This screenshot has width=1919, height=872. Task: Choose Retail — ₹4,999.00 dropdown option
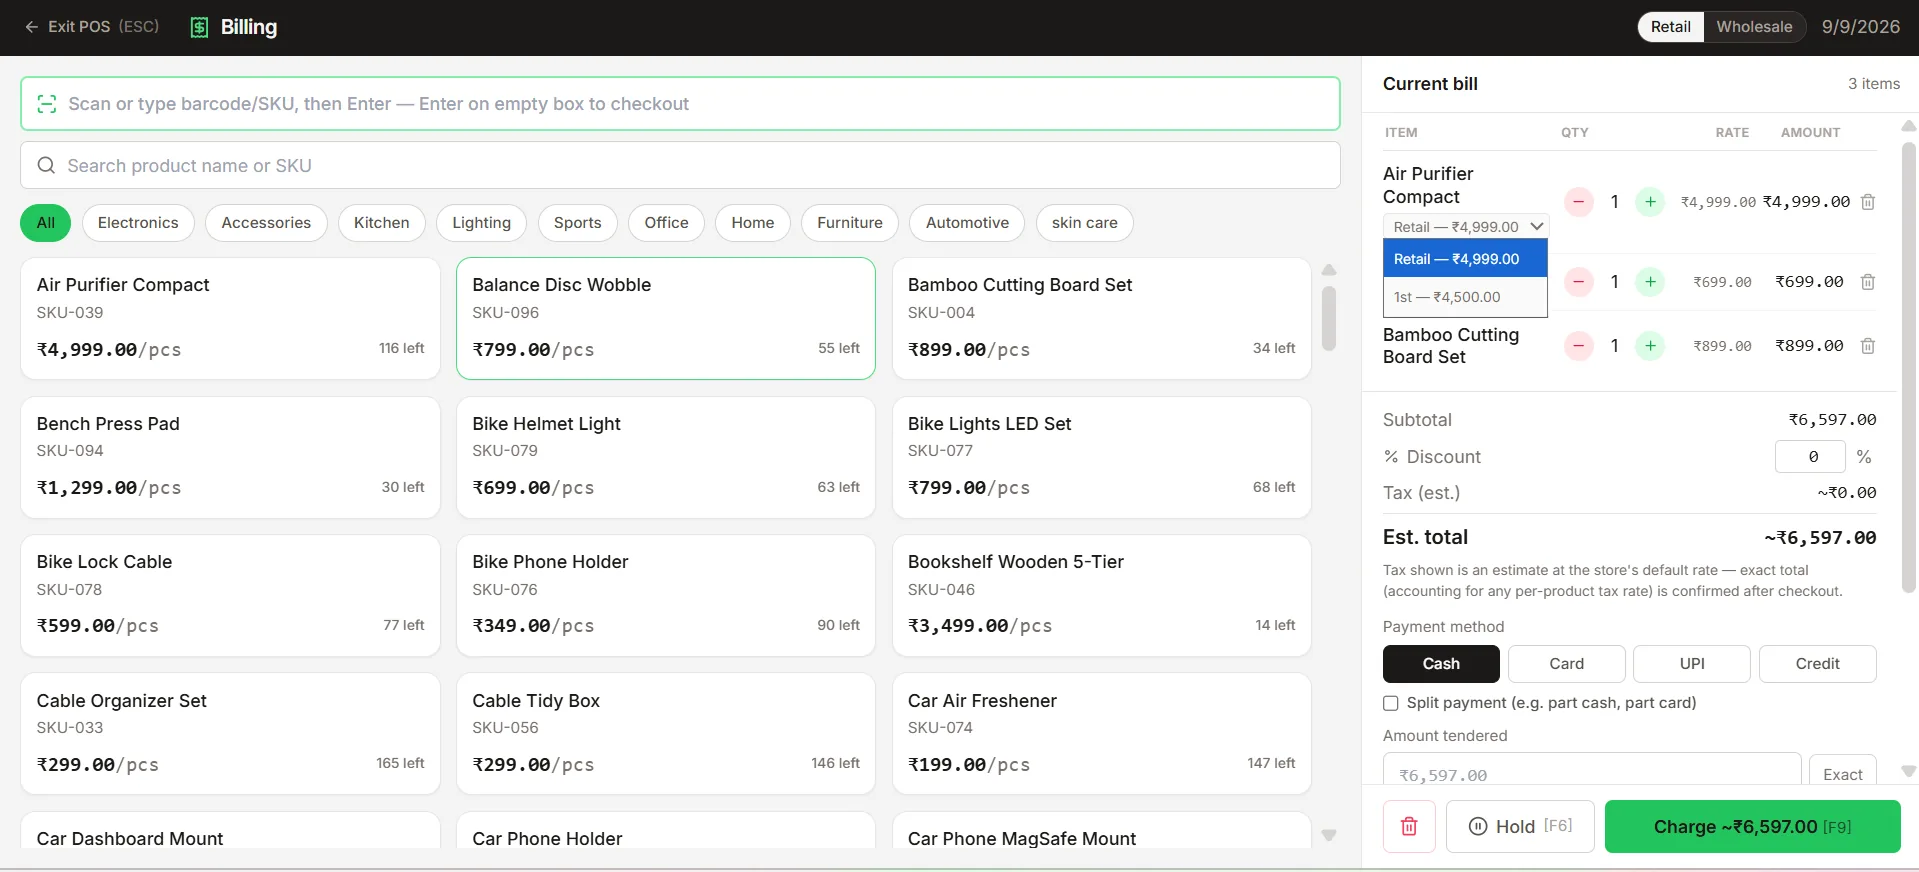point(1465,259)
